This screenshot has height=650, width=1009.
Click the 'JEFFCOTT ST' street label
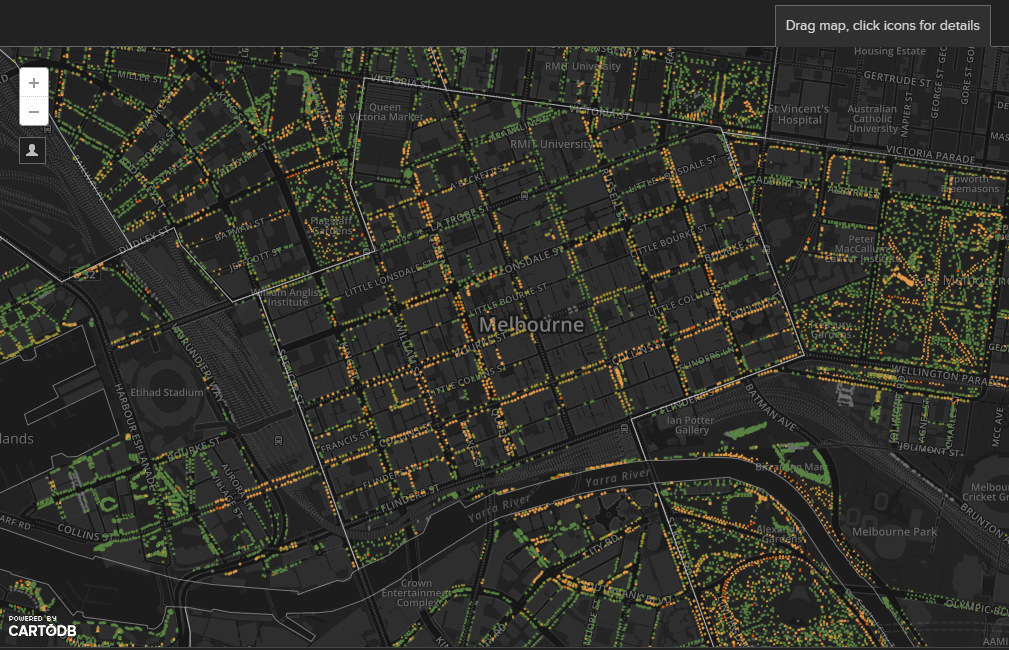point(255,258)
